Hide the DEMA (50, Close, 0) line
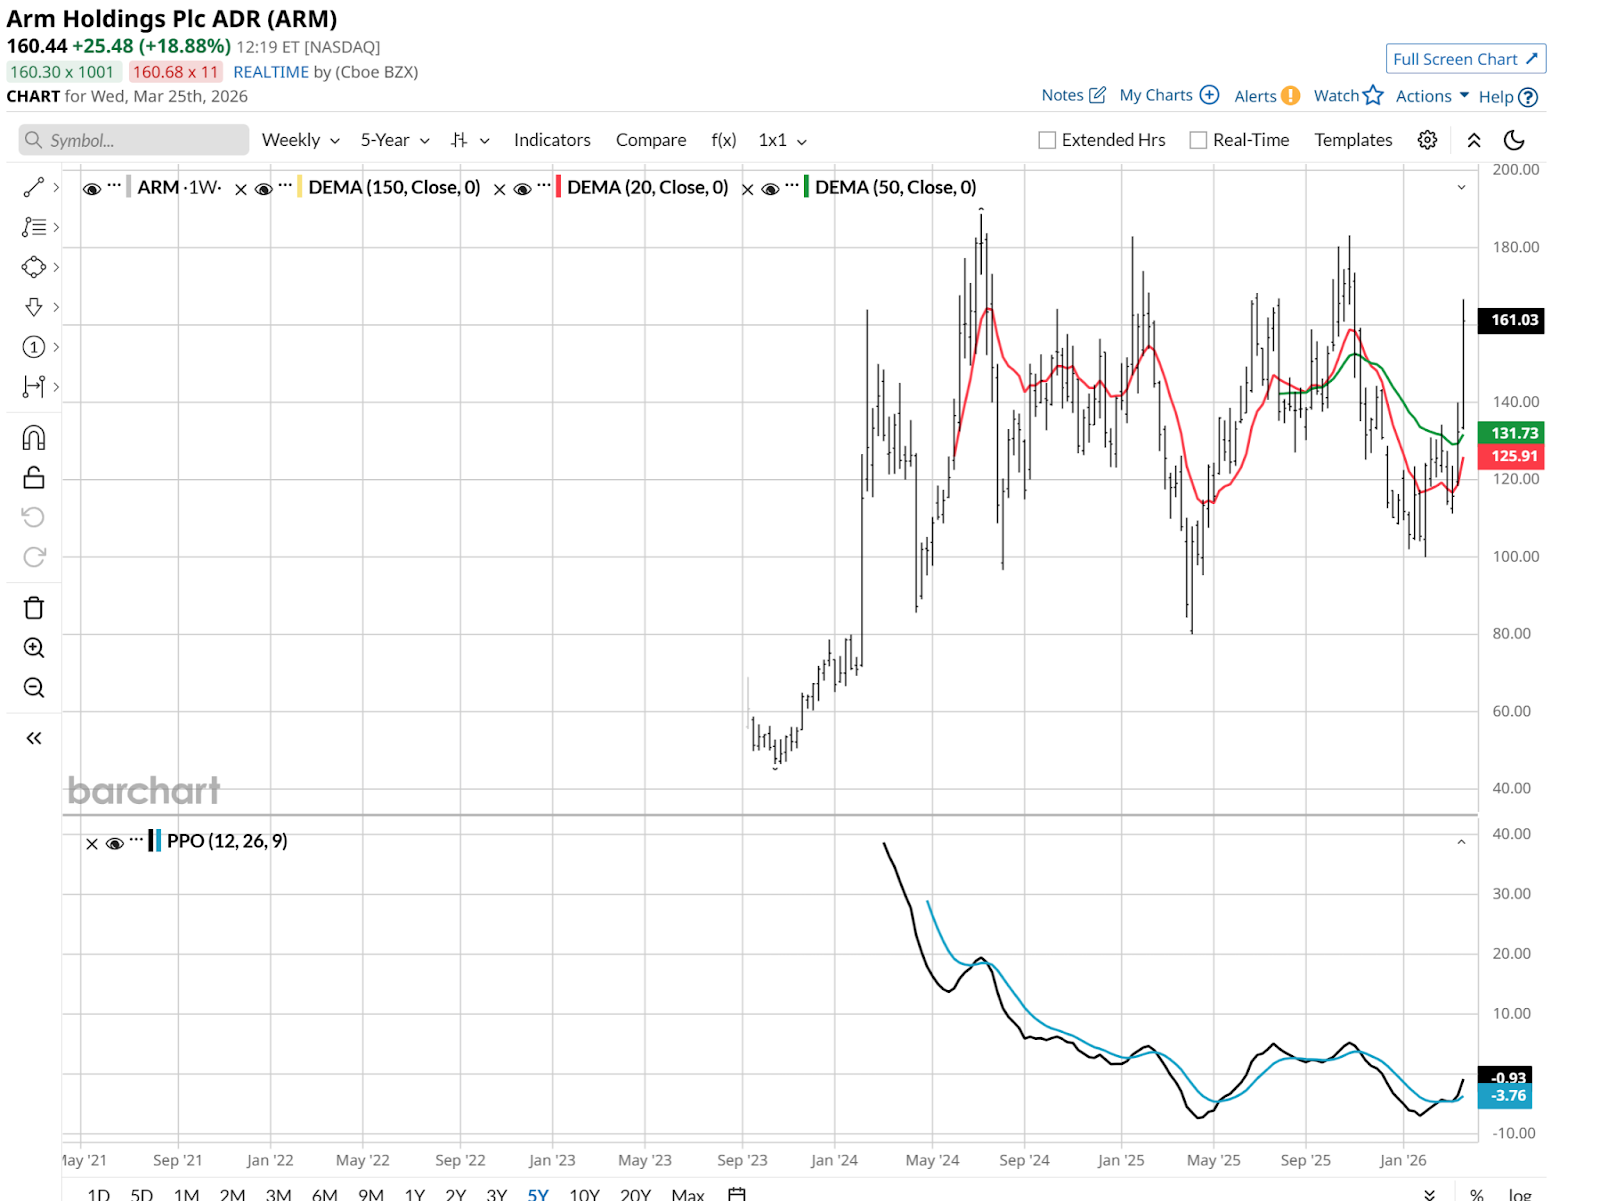Viewport: 1600px width, 1201px height. (x=770, y=189)
